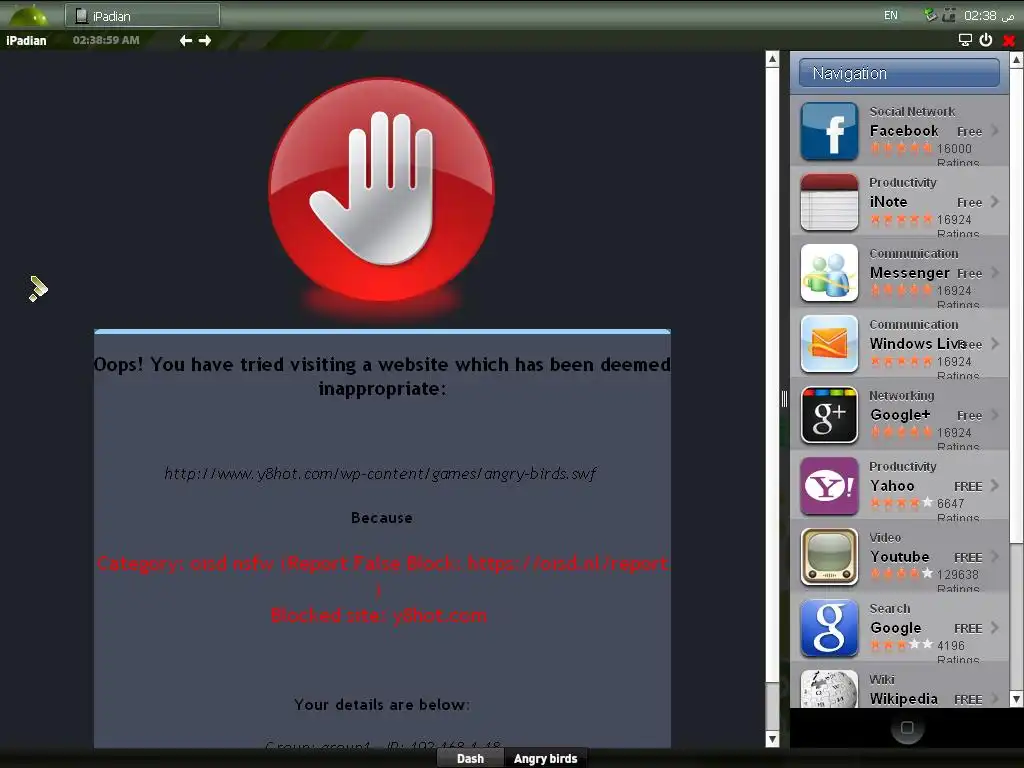Click the Your details are below text
The height and width of the screenshot is (768, 1024).
[x=381, y=705]
